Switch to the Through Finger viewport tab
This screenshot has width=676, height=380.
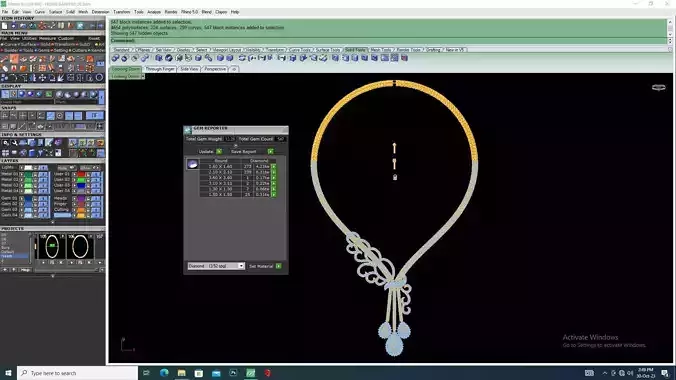(160, 69)
